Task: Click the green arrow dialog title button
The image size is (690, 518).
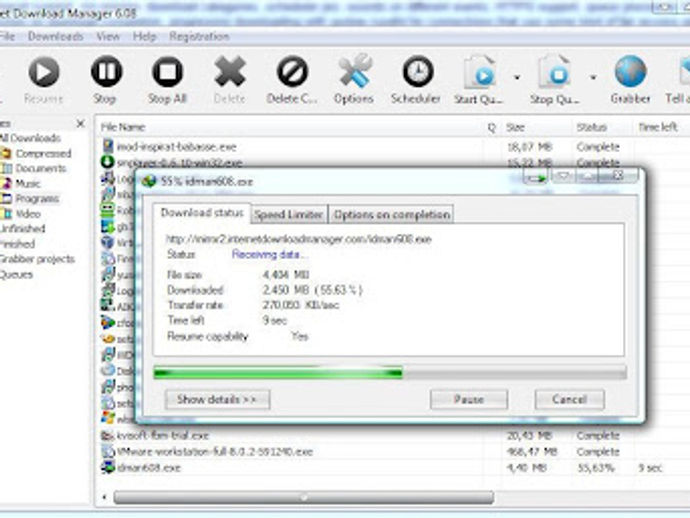Action: [536, 178]
